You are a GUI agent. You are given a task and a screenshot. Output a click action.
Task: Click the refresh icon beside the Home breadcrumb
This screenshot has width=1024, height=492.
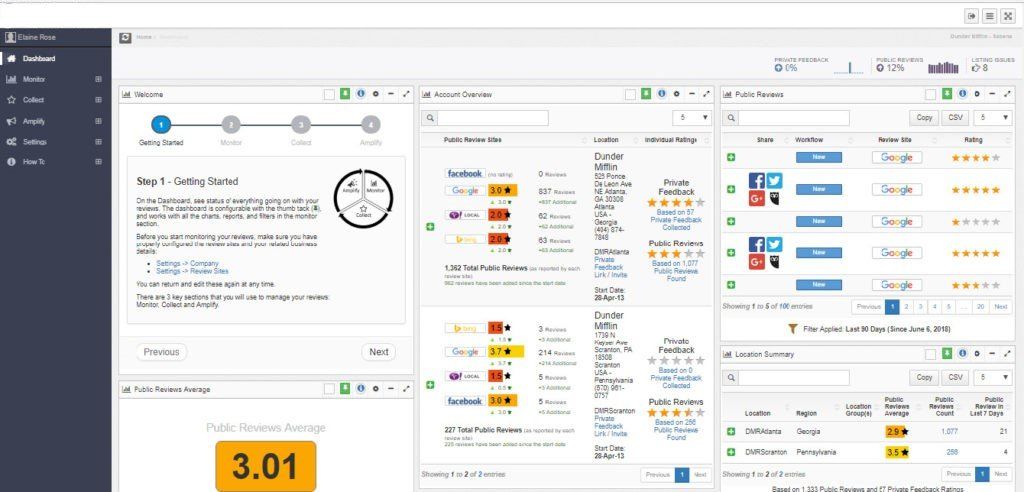[x=125, y=37]
